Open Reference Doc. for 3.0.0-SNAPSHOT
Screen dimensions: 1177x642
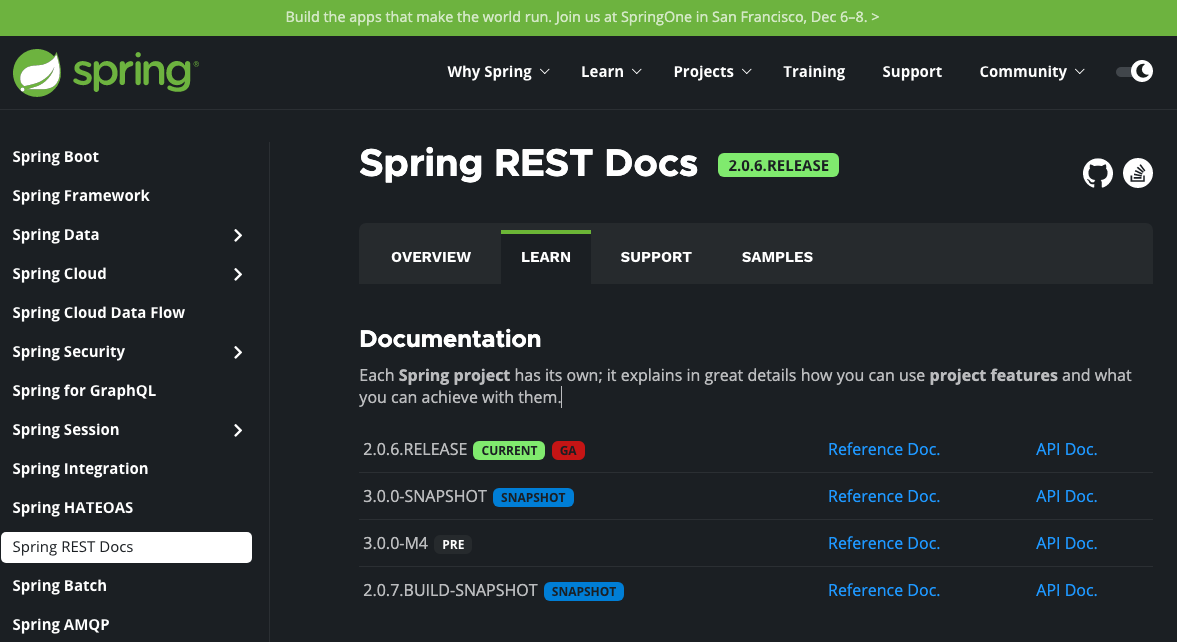pos(884,496)
